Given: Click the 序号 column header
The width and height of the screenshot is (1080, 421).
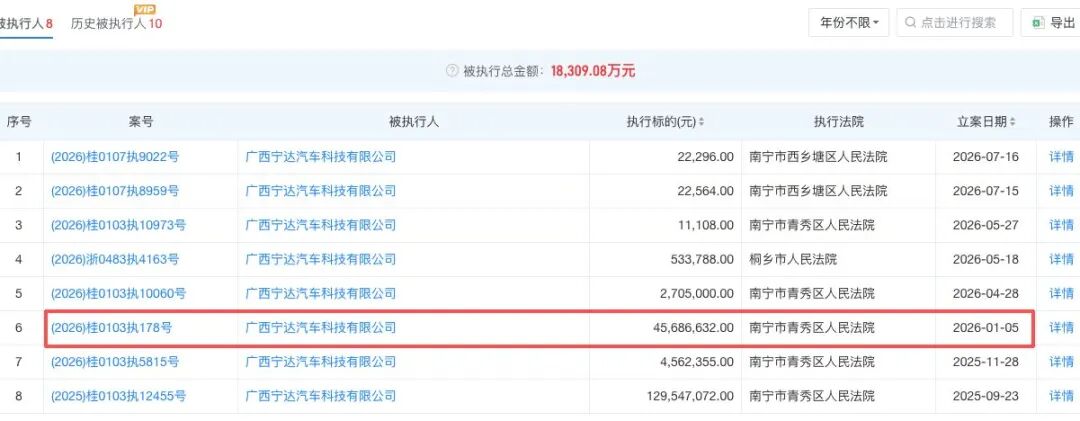Looking at the screenshot, I should (x=19, y=122).
